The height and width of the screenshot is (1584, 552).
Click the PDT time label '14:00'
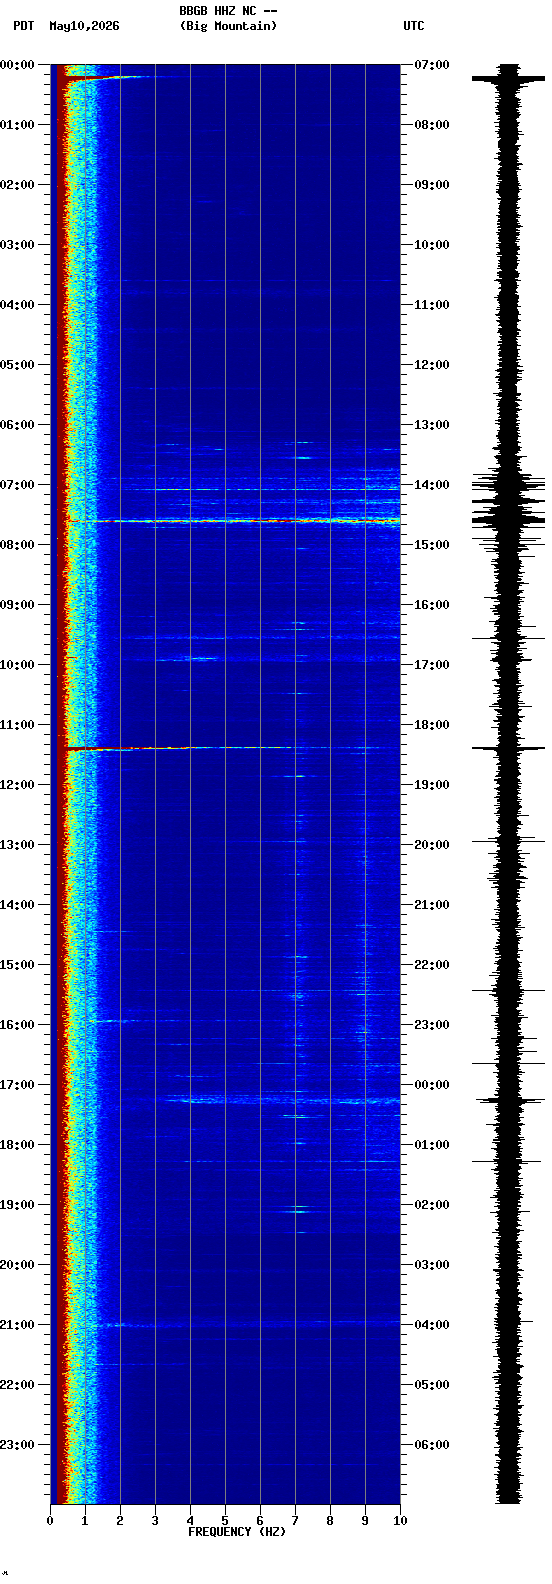16,905
